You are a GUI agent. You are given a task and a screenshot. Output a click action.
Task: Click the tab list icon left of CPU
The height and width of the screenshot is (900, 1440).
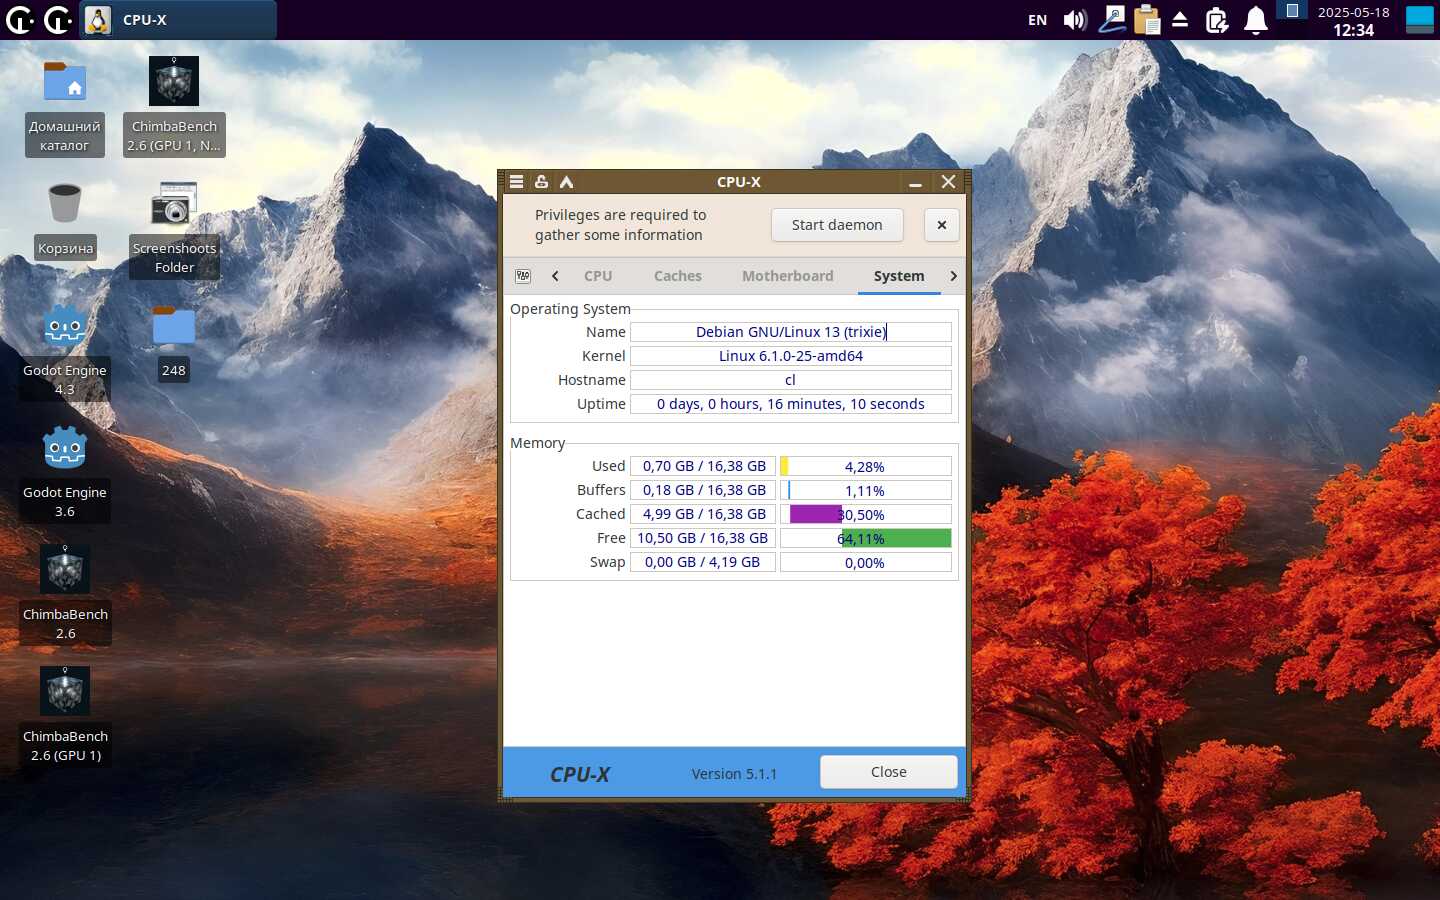point(523,276)
